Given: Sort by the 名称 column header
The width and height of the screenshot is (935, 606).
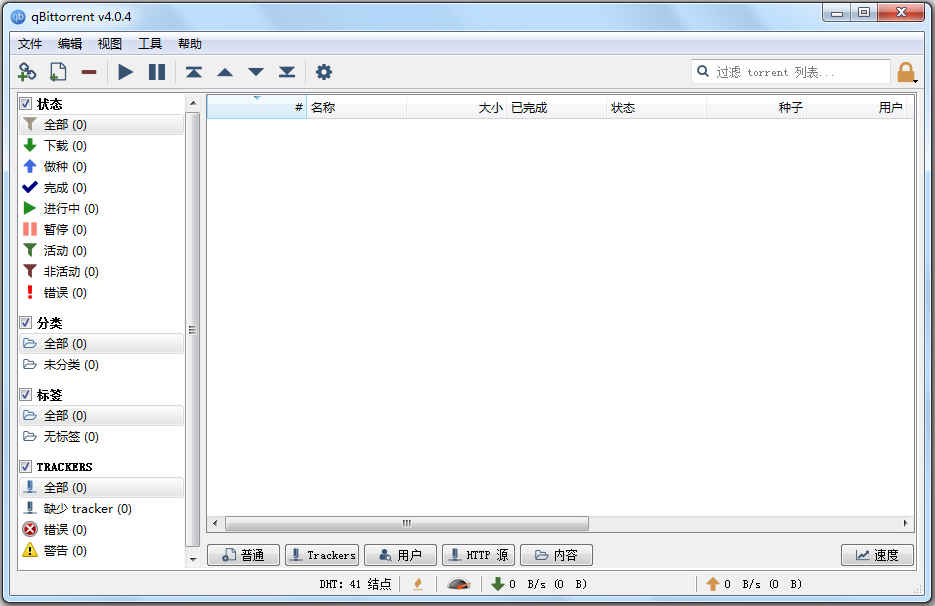Looking at the screenshot, I should (x=357, y=107).
